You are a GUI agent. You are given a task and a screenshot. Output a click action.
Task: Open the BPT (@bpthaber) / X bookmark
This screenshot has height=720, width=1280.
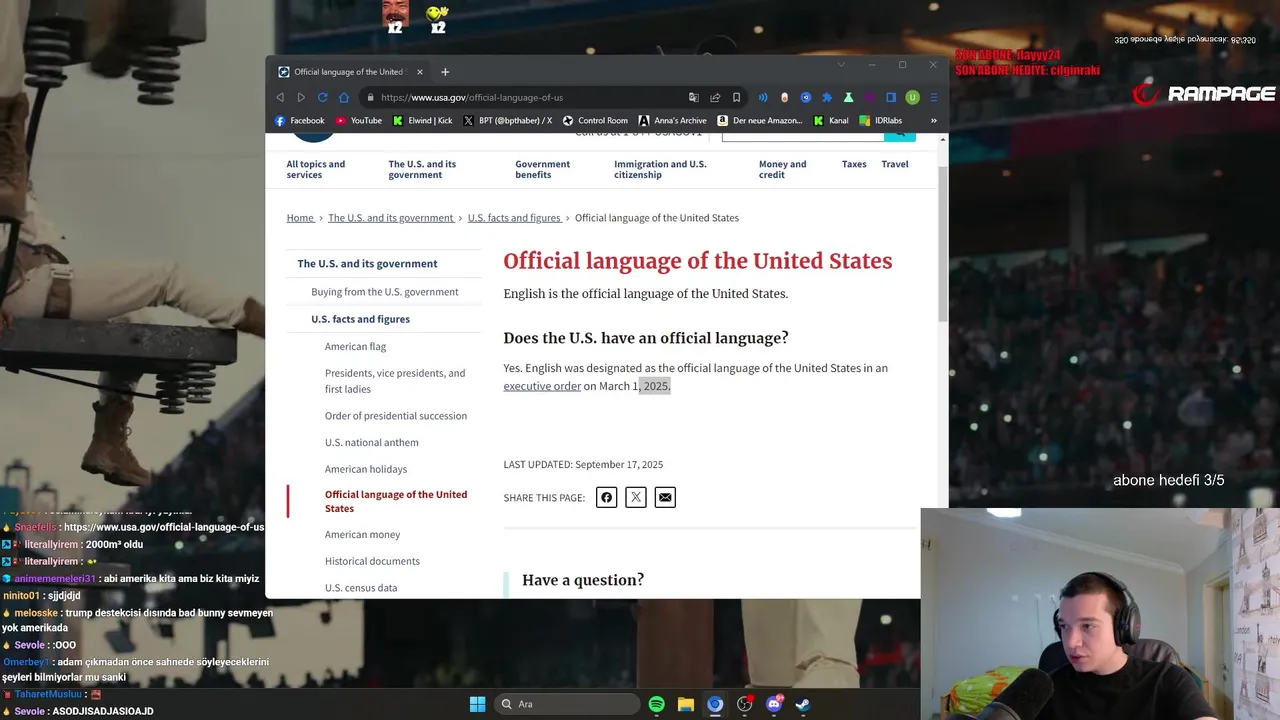[507, 120]
